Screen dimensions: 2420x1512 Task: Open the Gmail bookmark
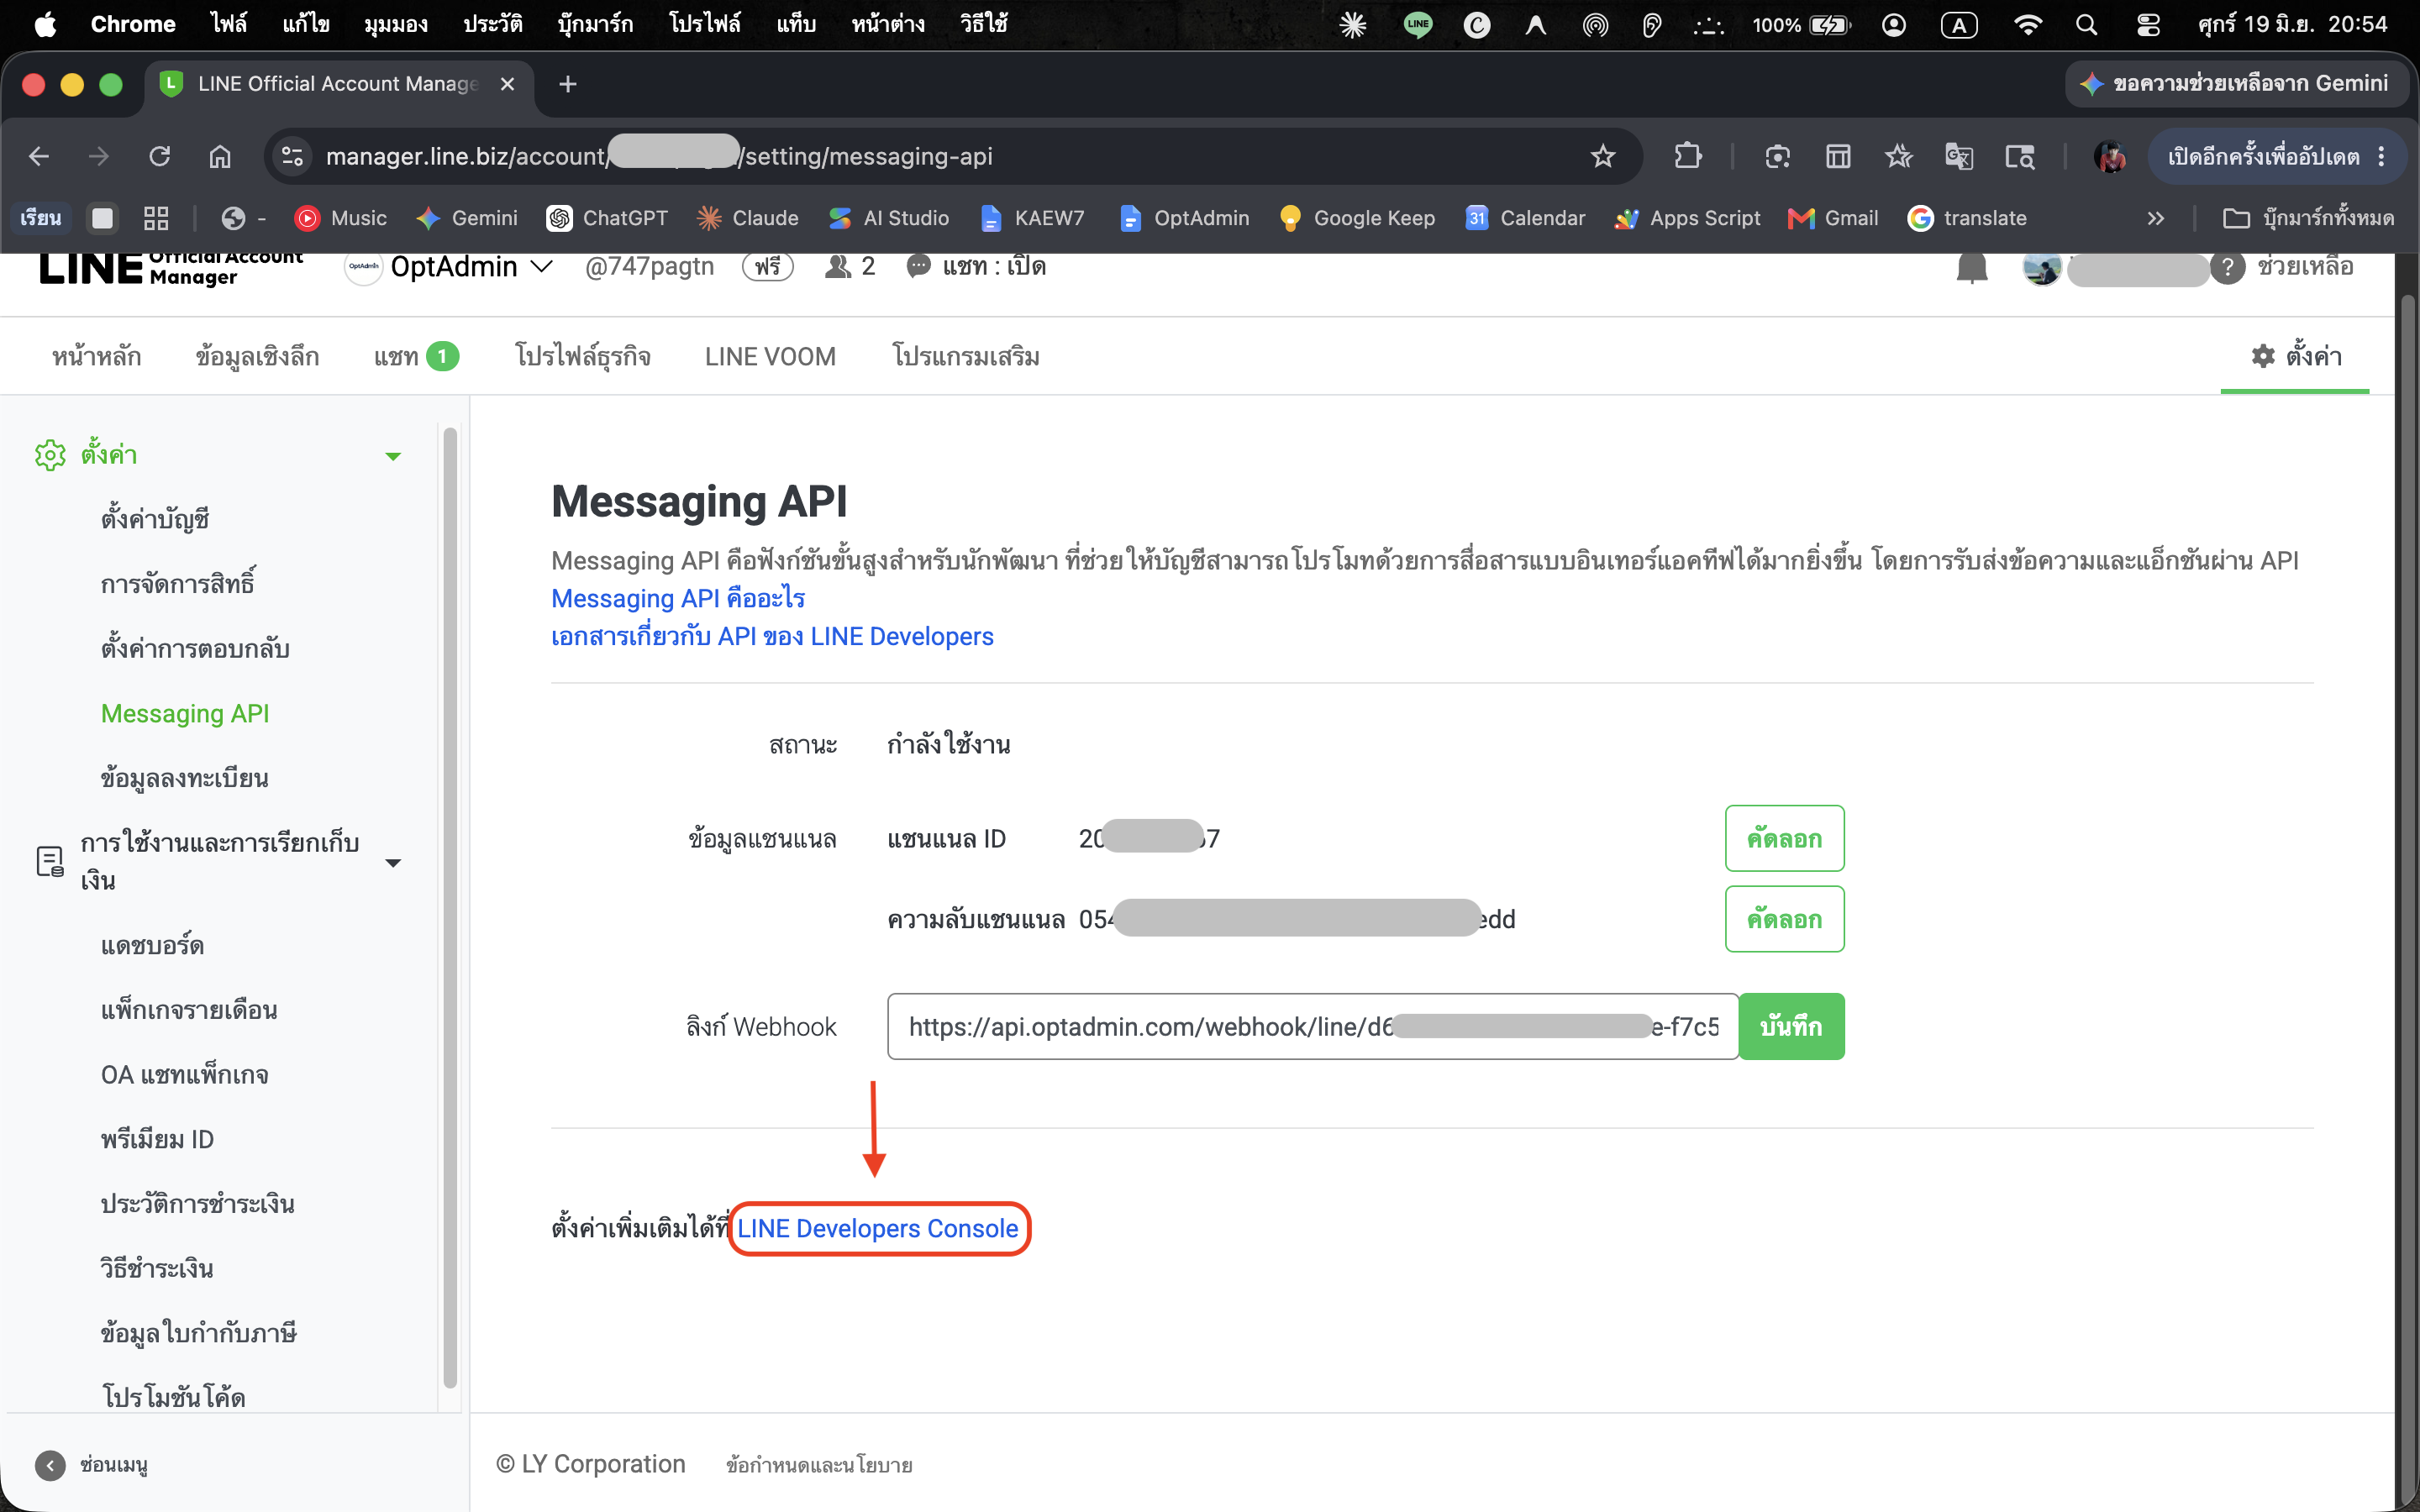pyautogui.click(x=1833, y=218)
